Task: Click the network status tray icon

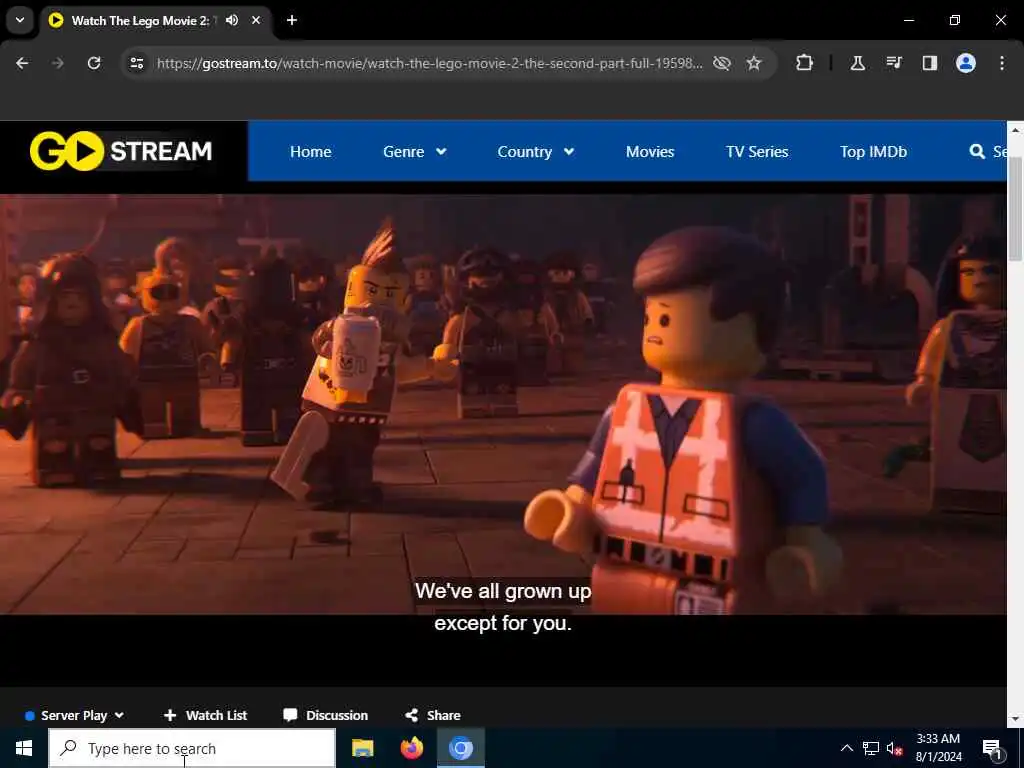Action: (871, 748)
